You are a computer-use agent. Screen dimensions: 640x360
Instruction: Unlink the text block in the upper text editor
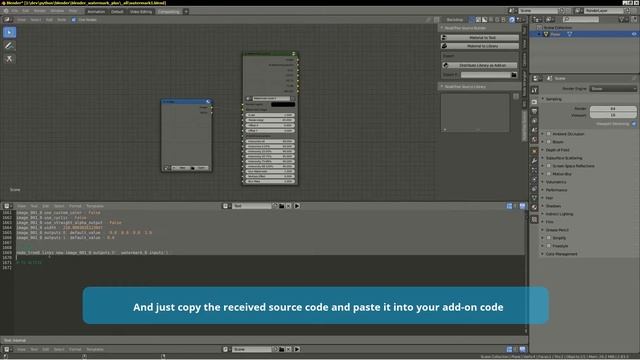click(289, 206)
